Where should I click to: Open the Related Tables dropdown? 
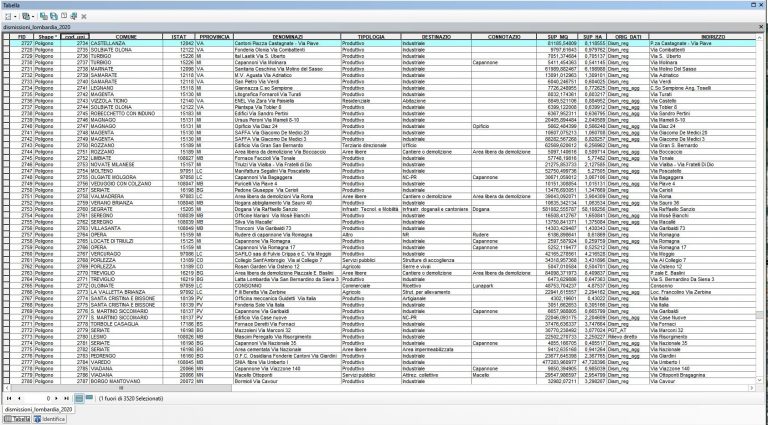point(28,16)
